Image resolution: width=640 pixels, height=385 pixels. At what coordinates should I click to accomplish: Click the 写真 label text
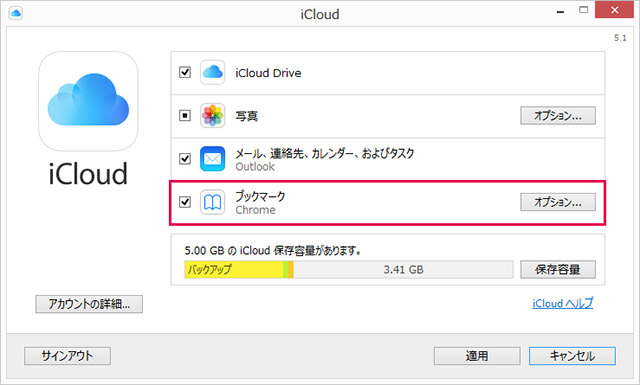click(x=247, y=116)
